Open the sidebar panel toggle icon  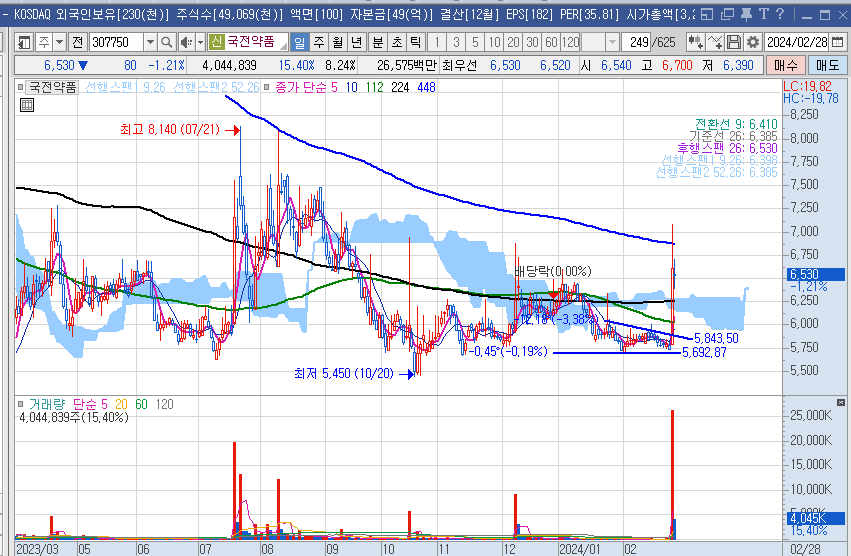[x=24, y=42]
